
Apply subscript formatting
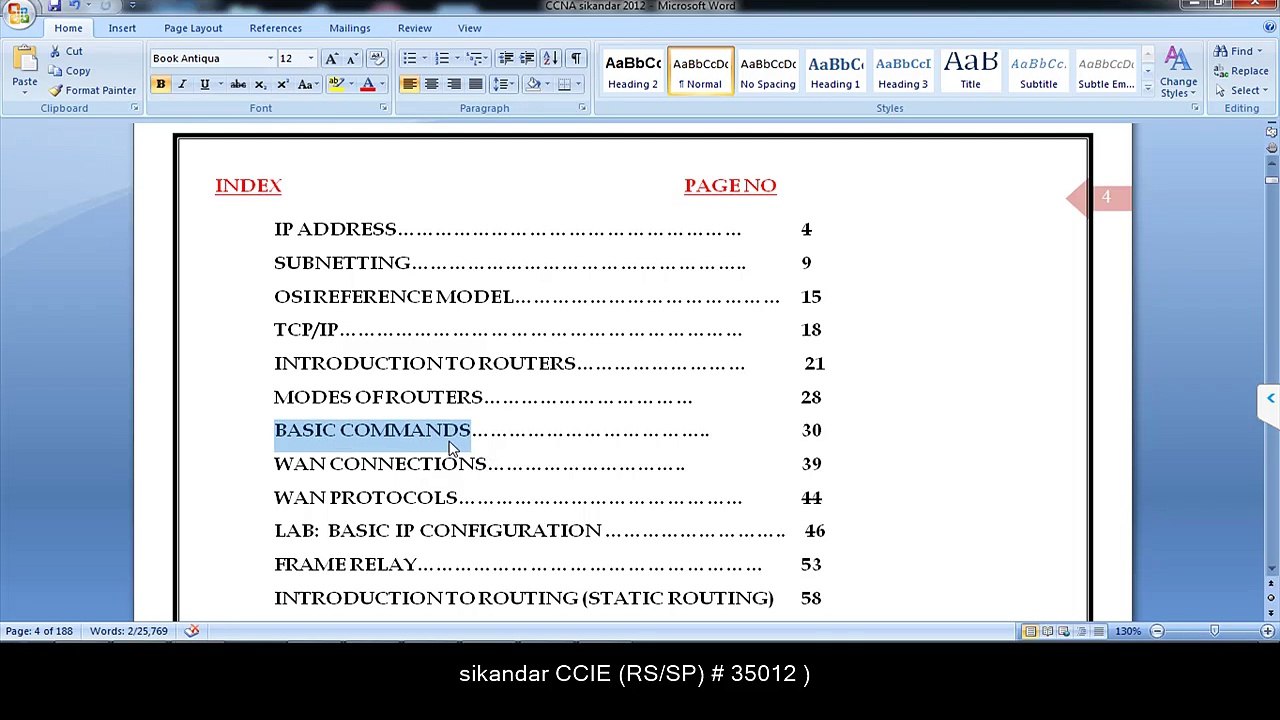260,84
